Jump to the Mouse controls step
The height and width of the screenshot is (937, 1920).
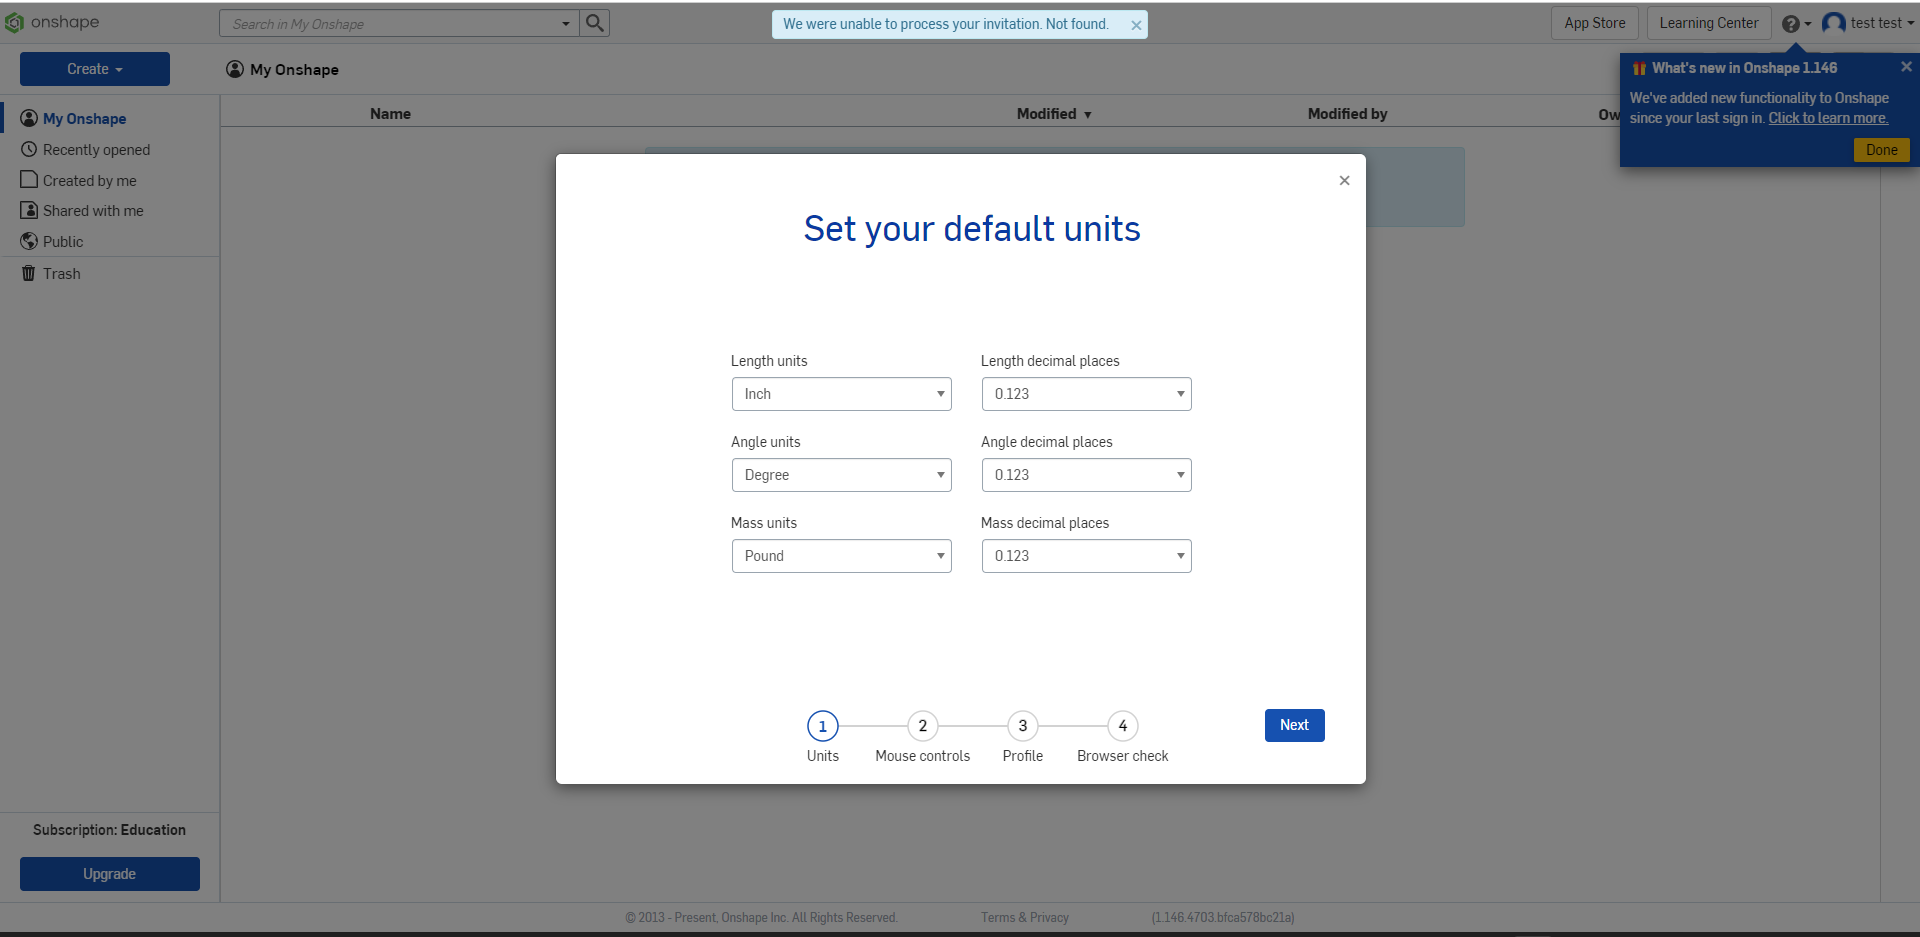coord(922,726)
